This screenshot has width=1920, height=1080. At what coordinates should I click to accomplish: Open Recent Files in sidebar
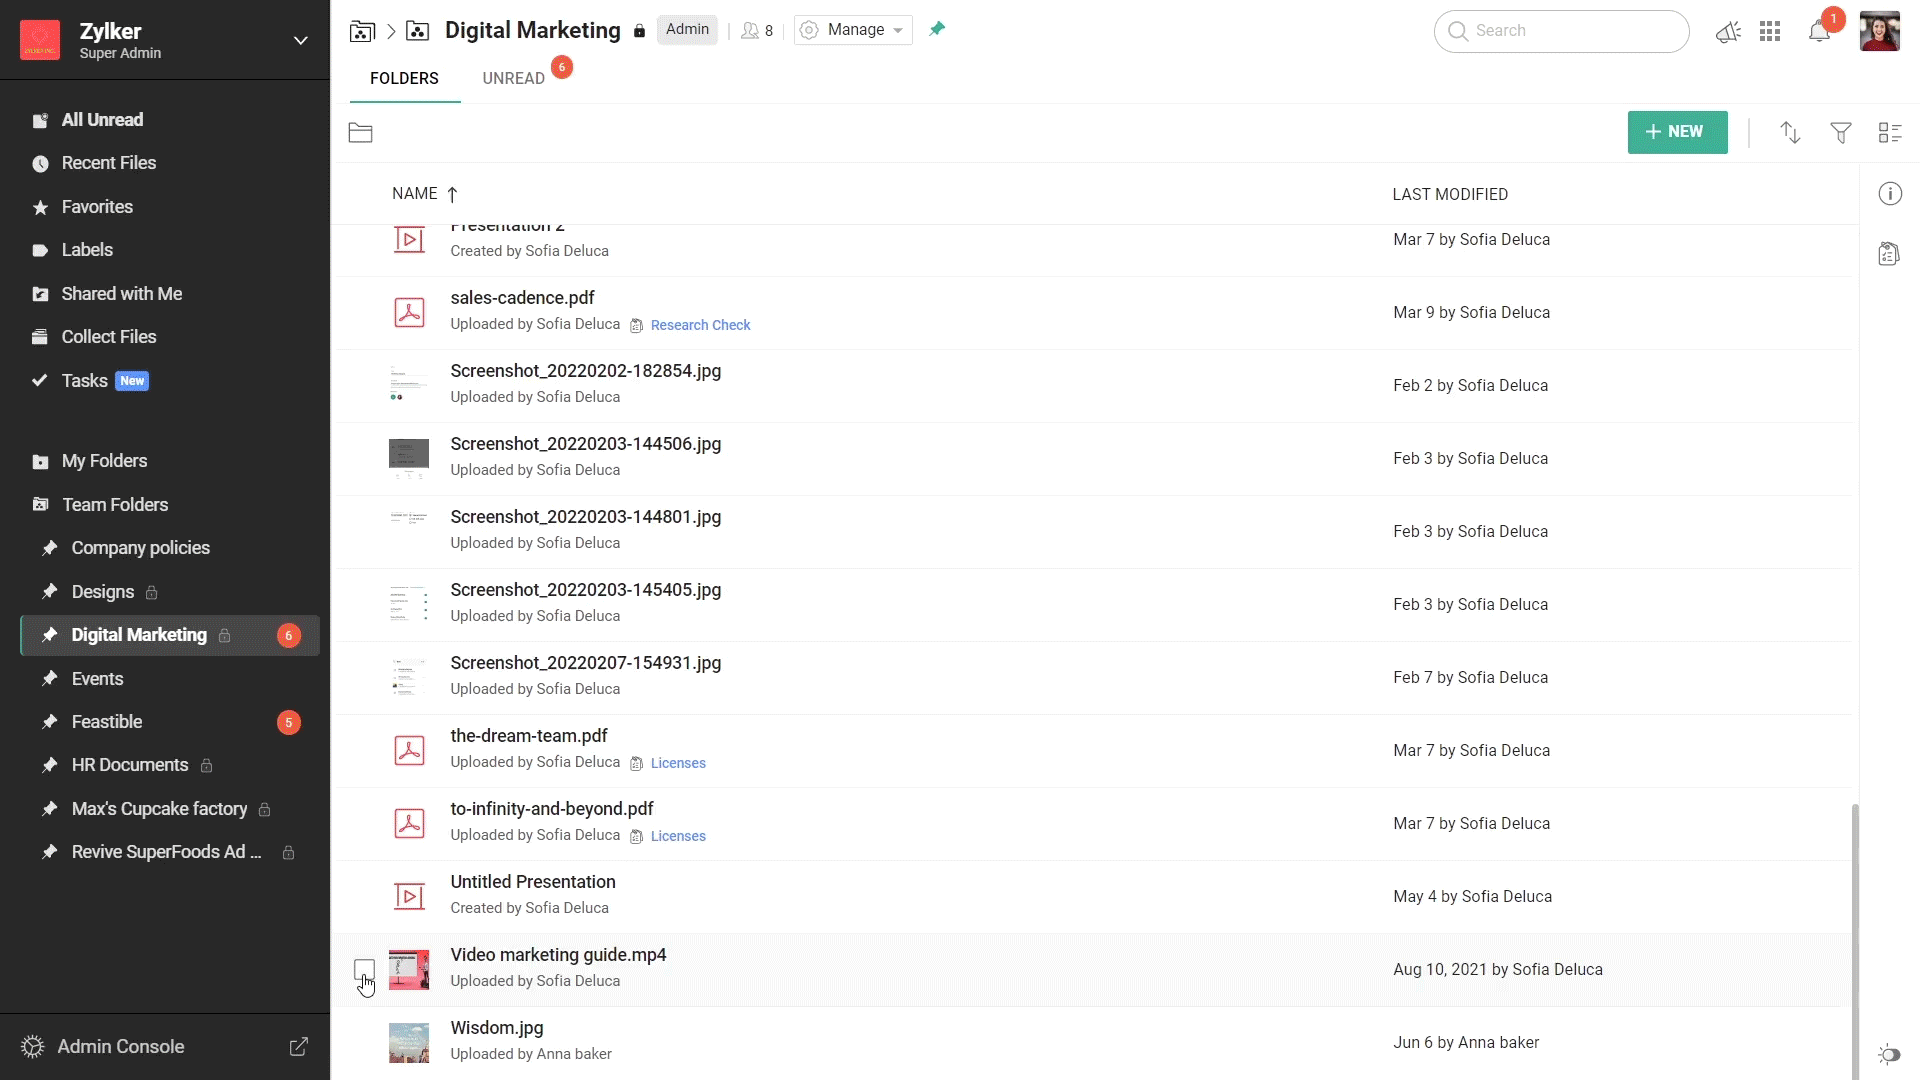109,163
